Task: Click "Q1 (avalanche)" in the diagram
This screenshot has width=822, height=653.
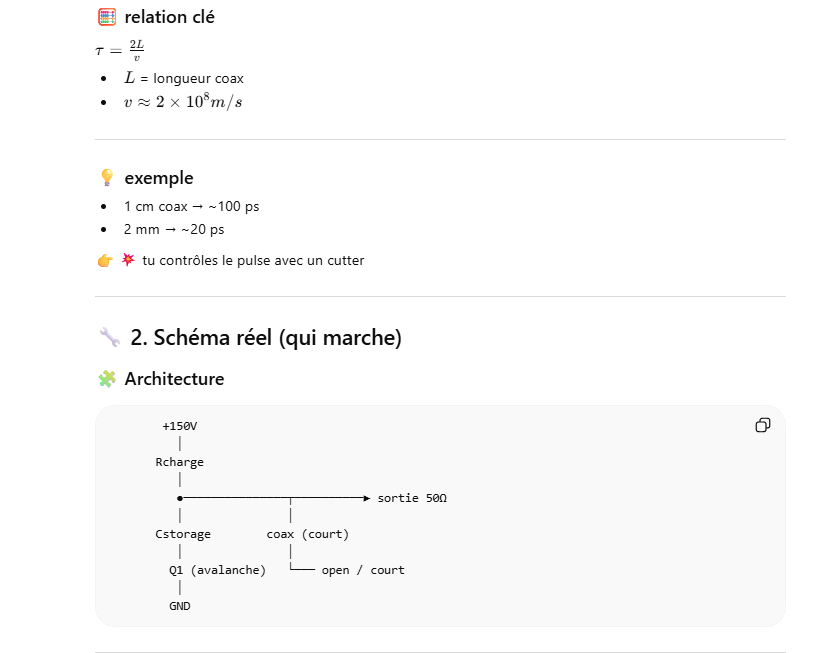Action: [x=217, y=570]
